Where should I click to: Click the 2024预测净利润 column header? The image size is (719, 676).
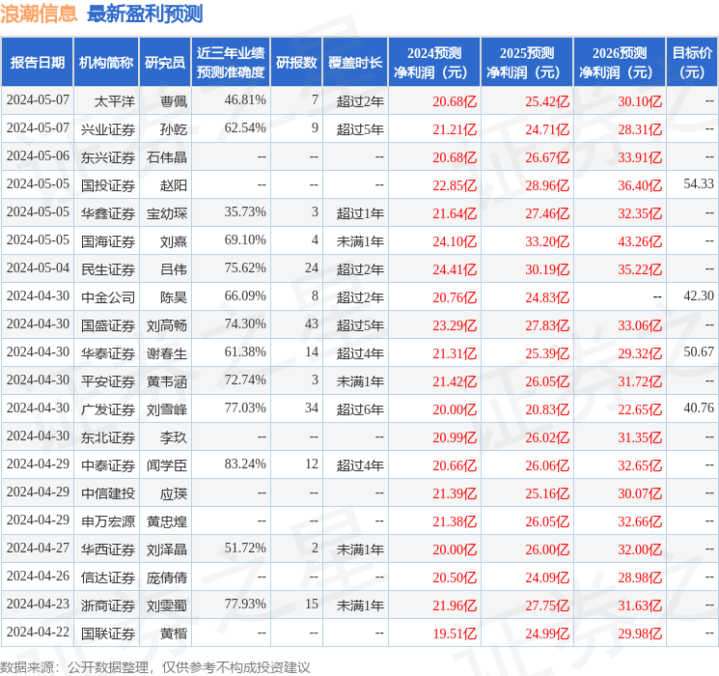(x=434, y=62)
